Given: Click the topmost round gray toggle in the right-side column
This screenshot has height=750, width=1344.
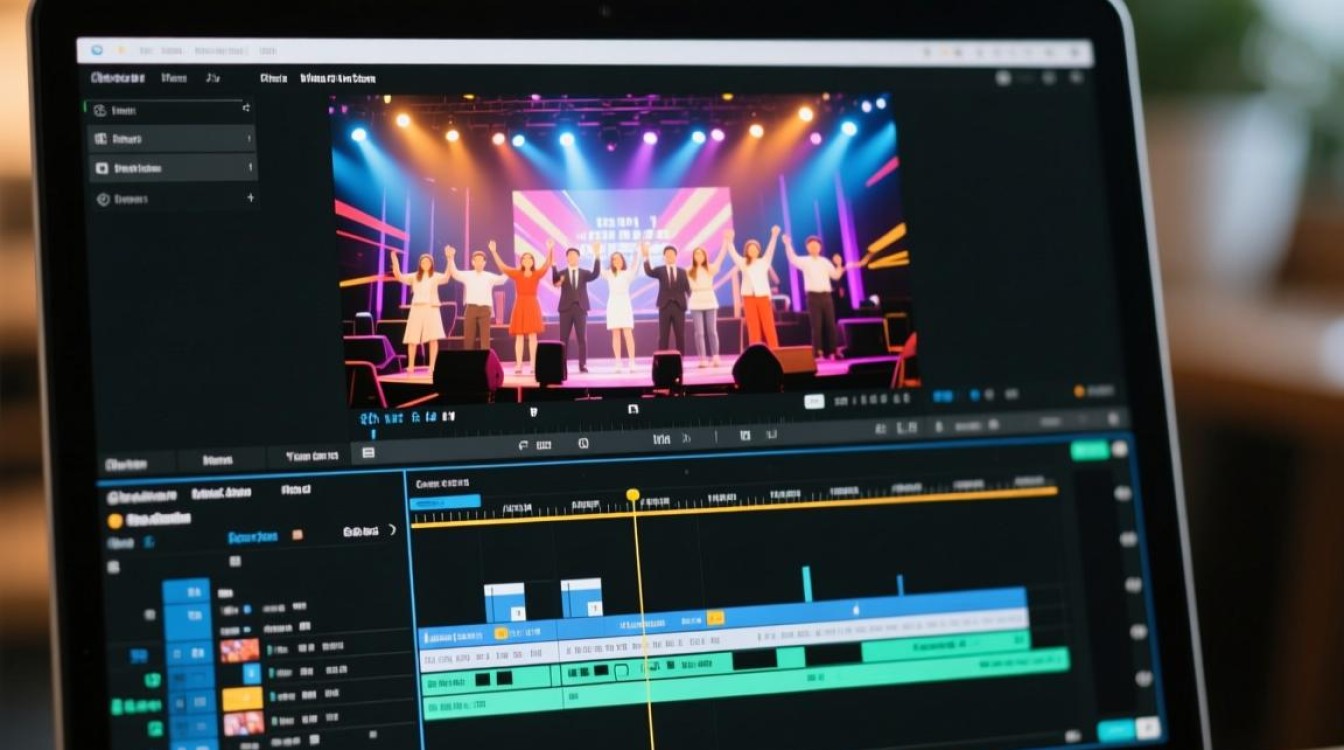Looking at the screenshot, I should click(x=1119, y=450).
